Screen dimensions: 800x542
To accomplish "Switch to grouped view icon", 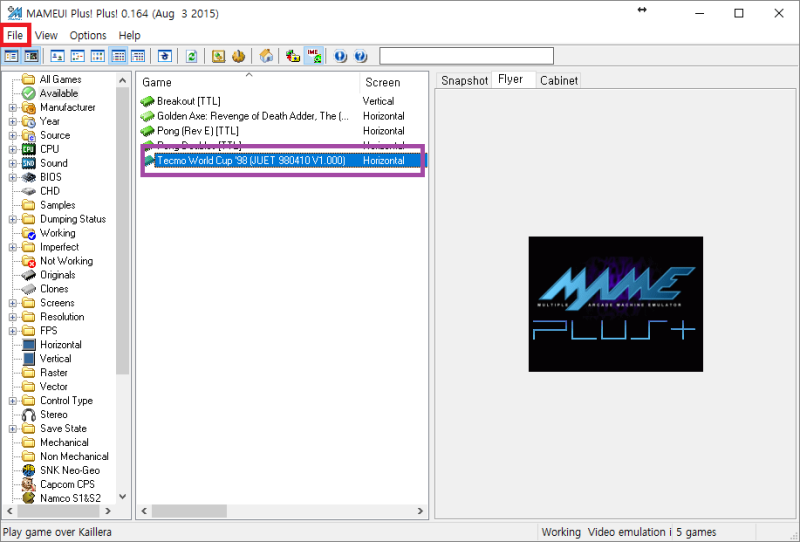I will [x=138, y=56].
